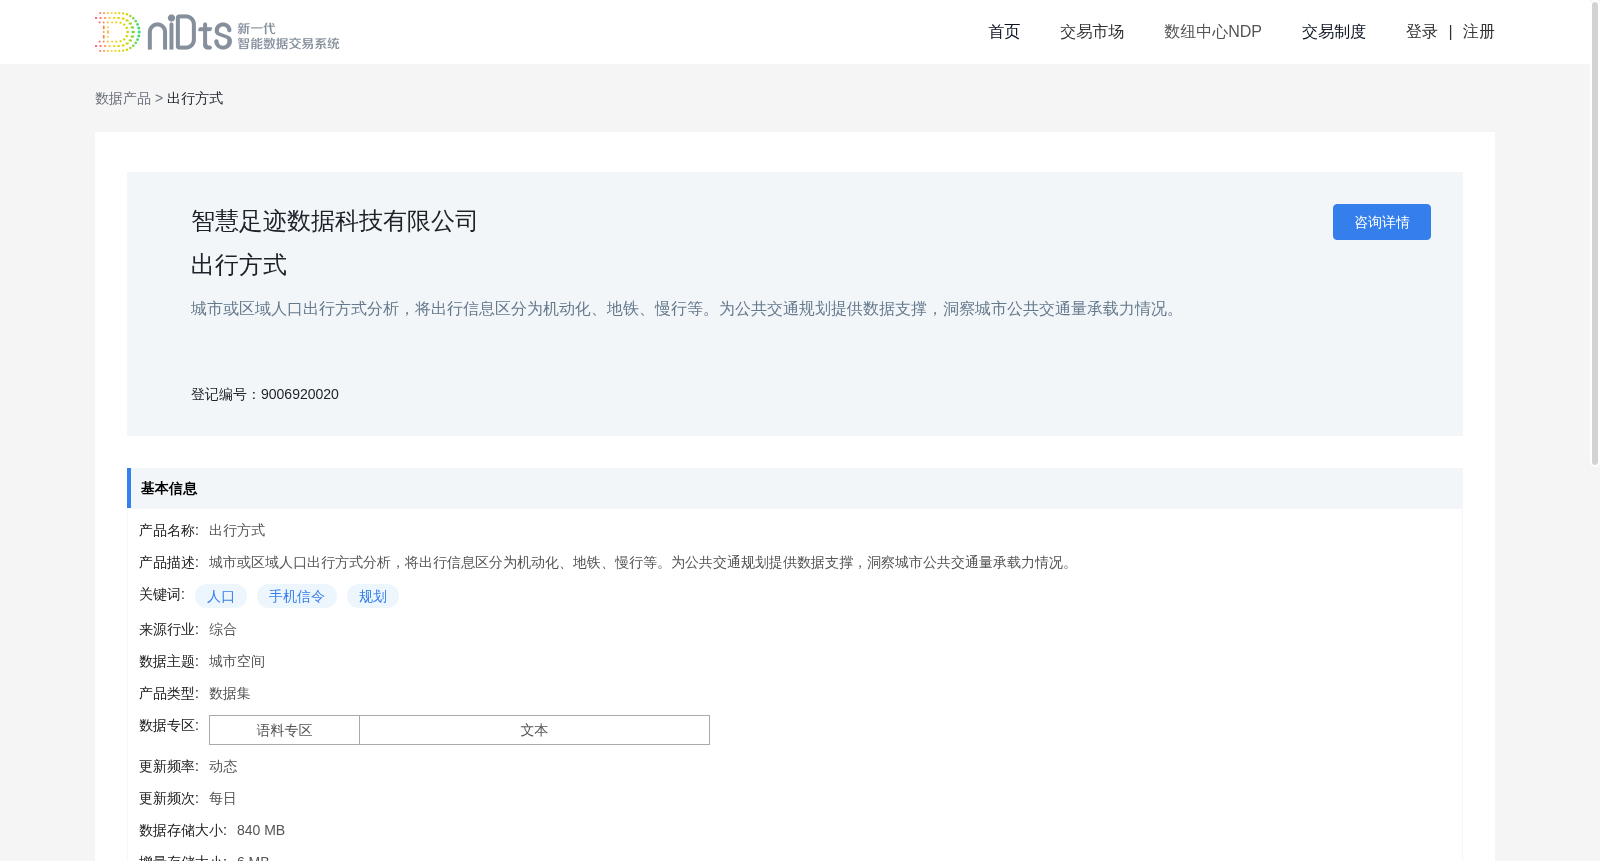Viewport: 1600px width, 861px height.
Task: Click the 语料专区 table cell
Action: [x=284, y=730]
